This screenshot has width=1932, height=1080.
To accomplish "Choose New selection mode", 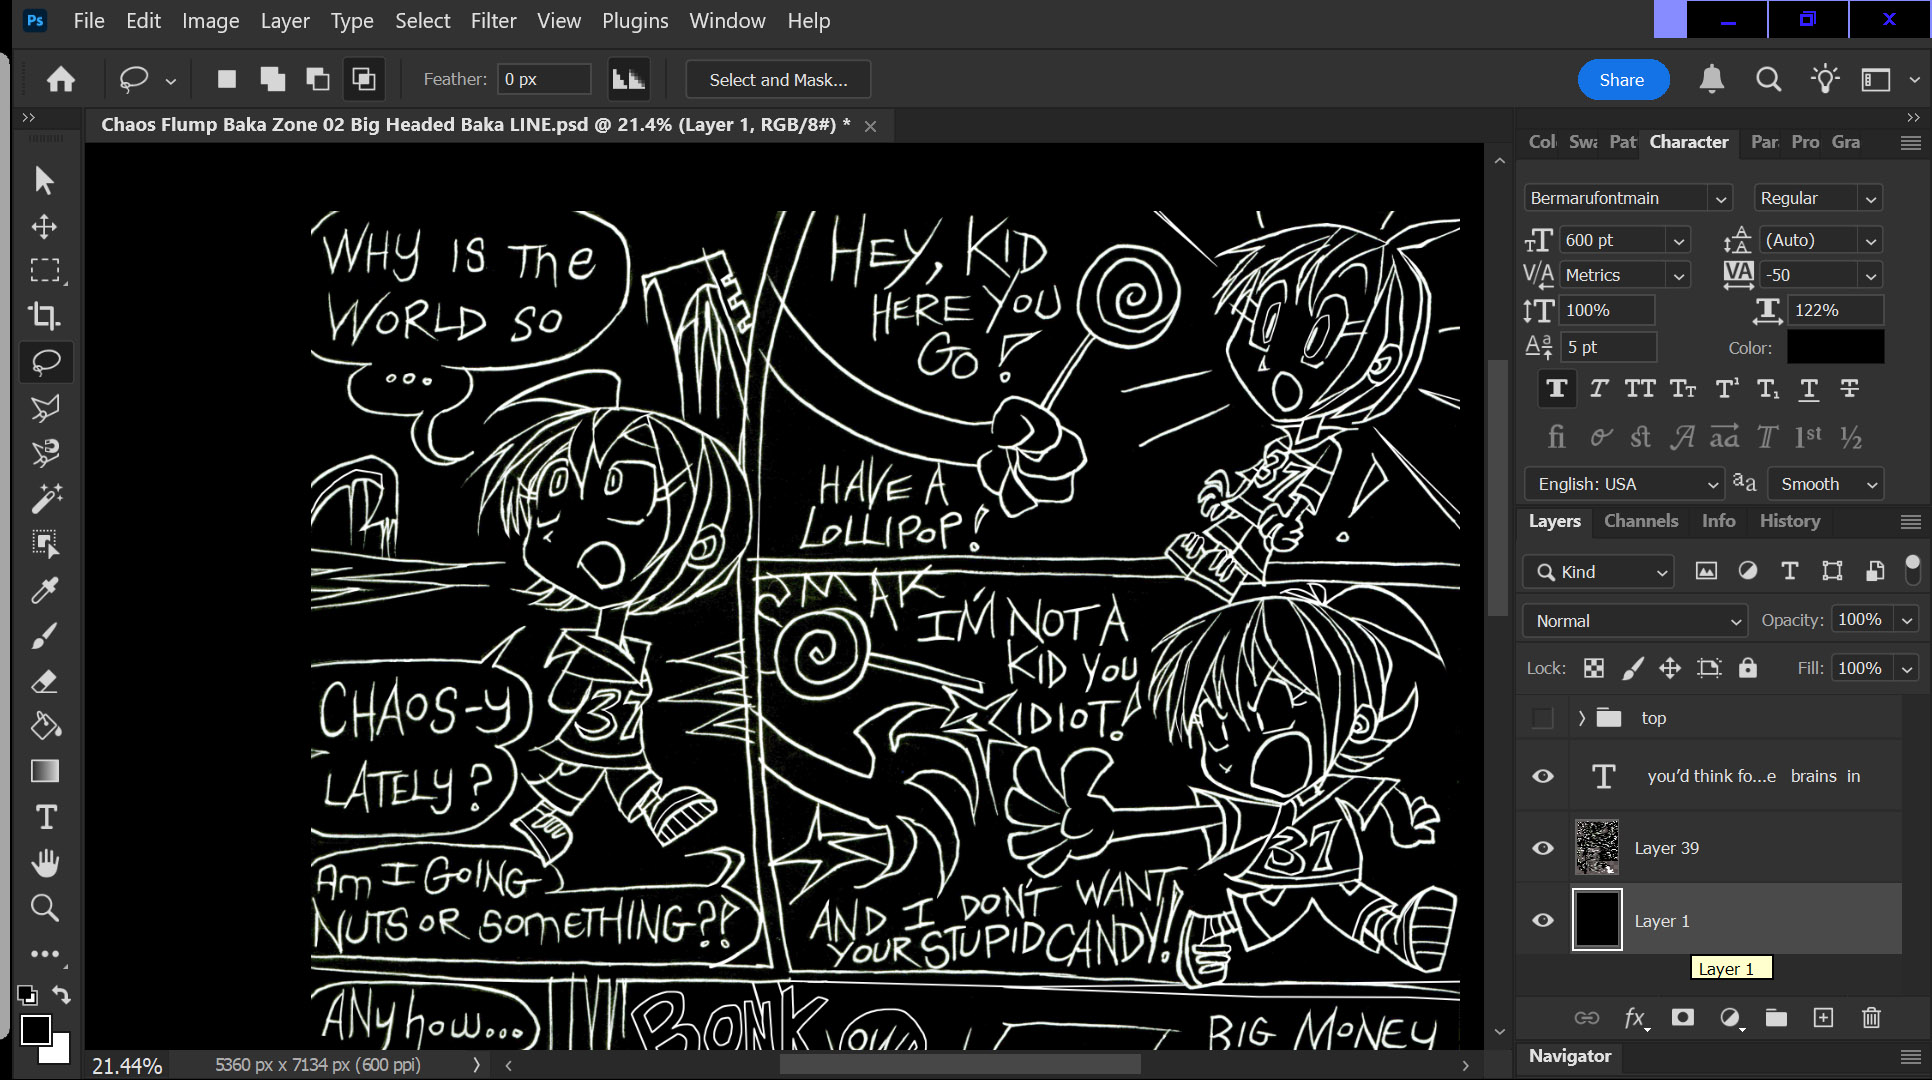I will pos(227,79).
